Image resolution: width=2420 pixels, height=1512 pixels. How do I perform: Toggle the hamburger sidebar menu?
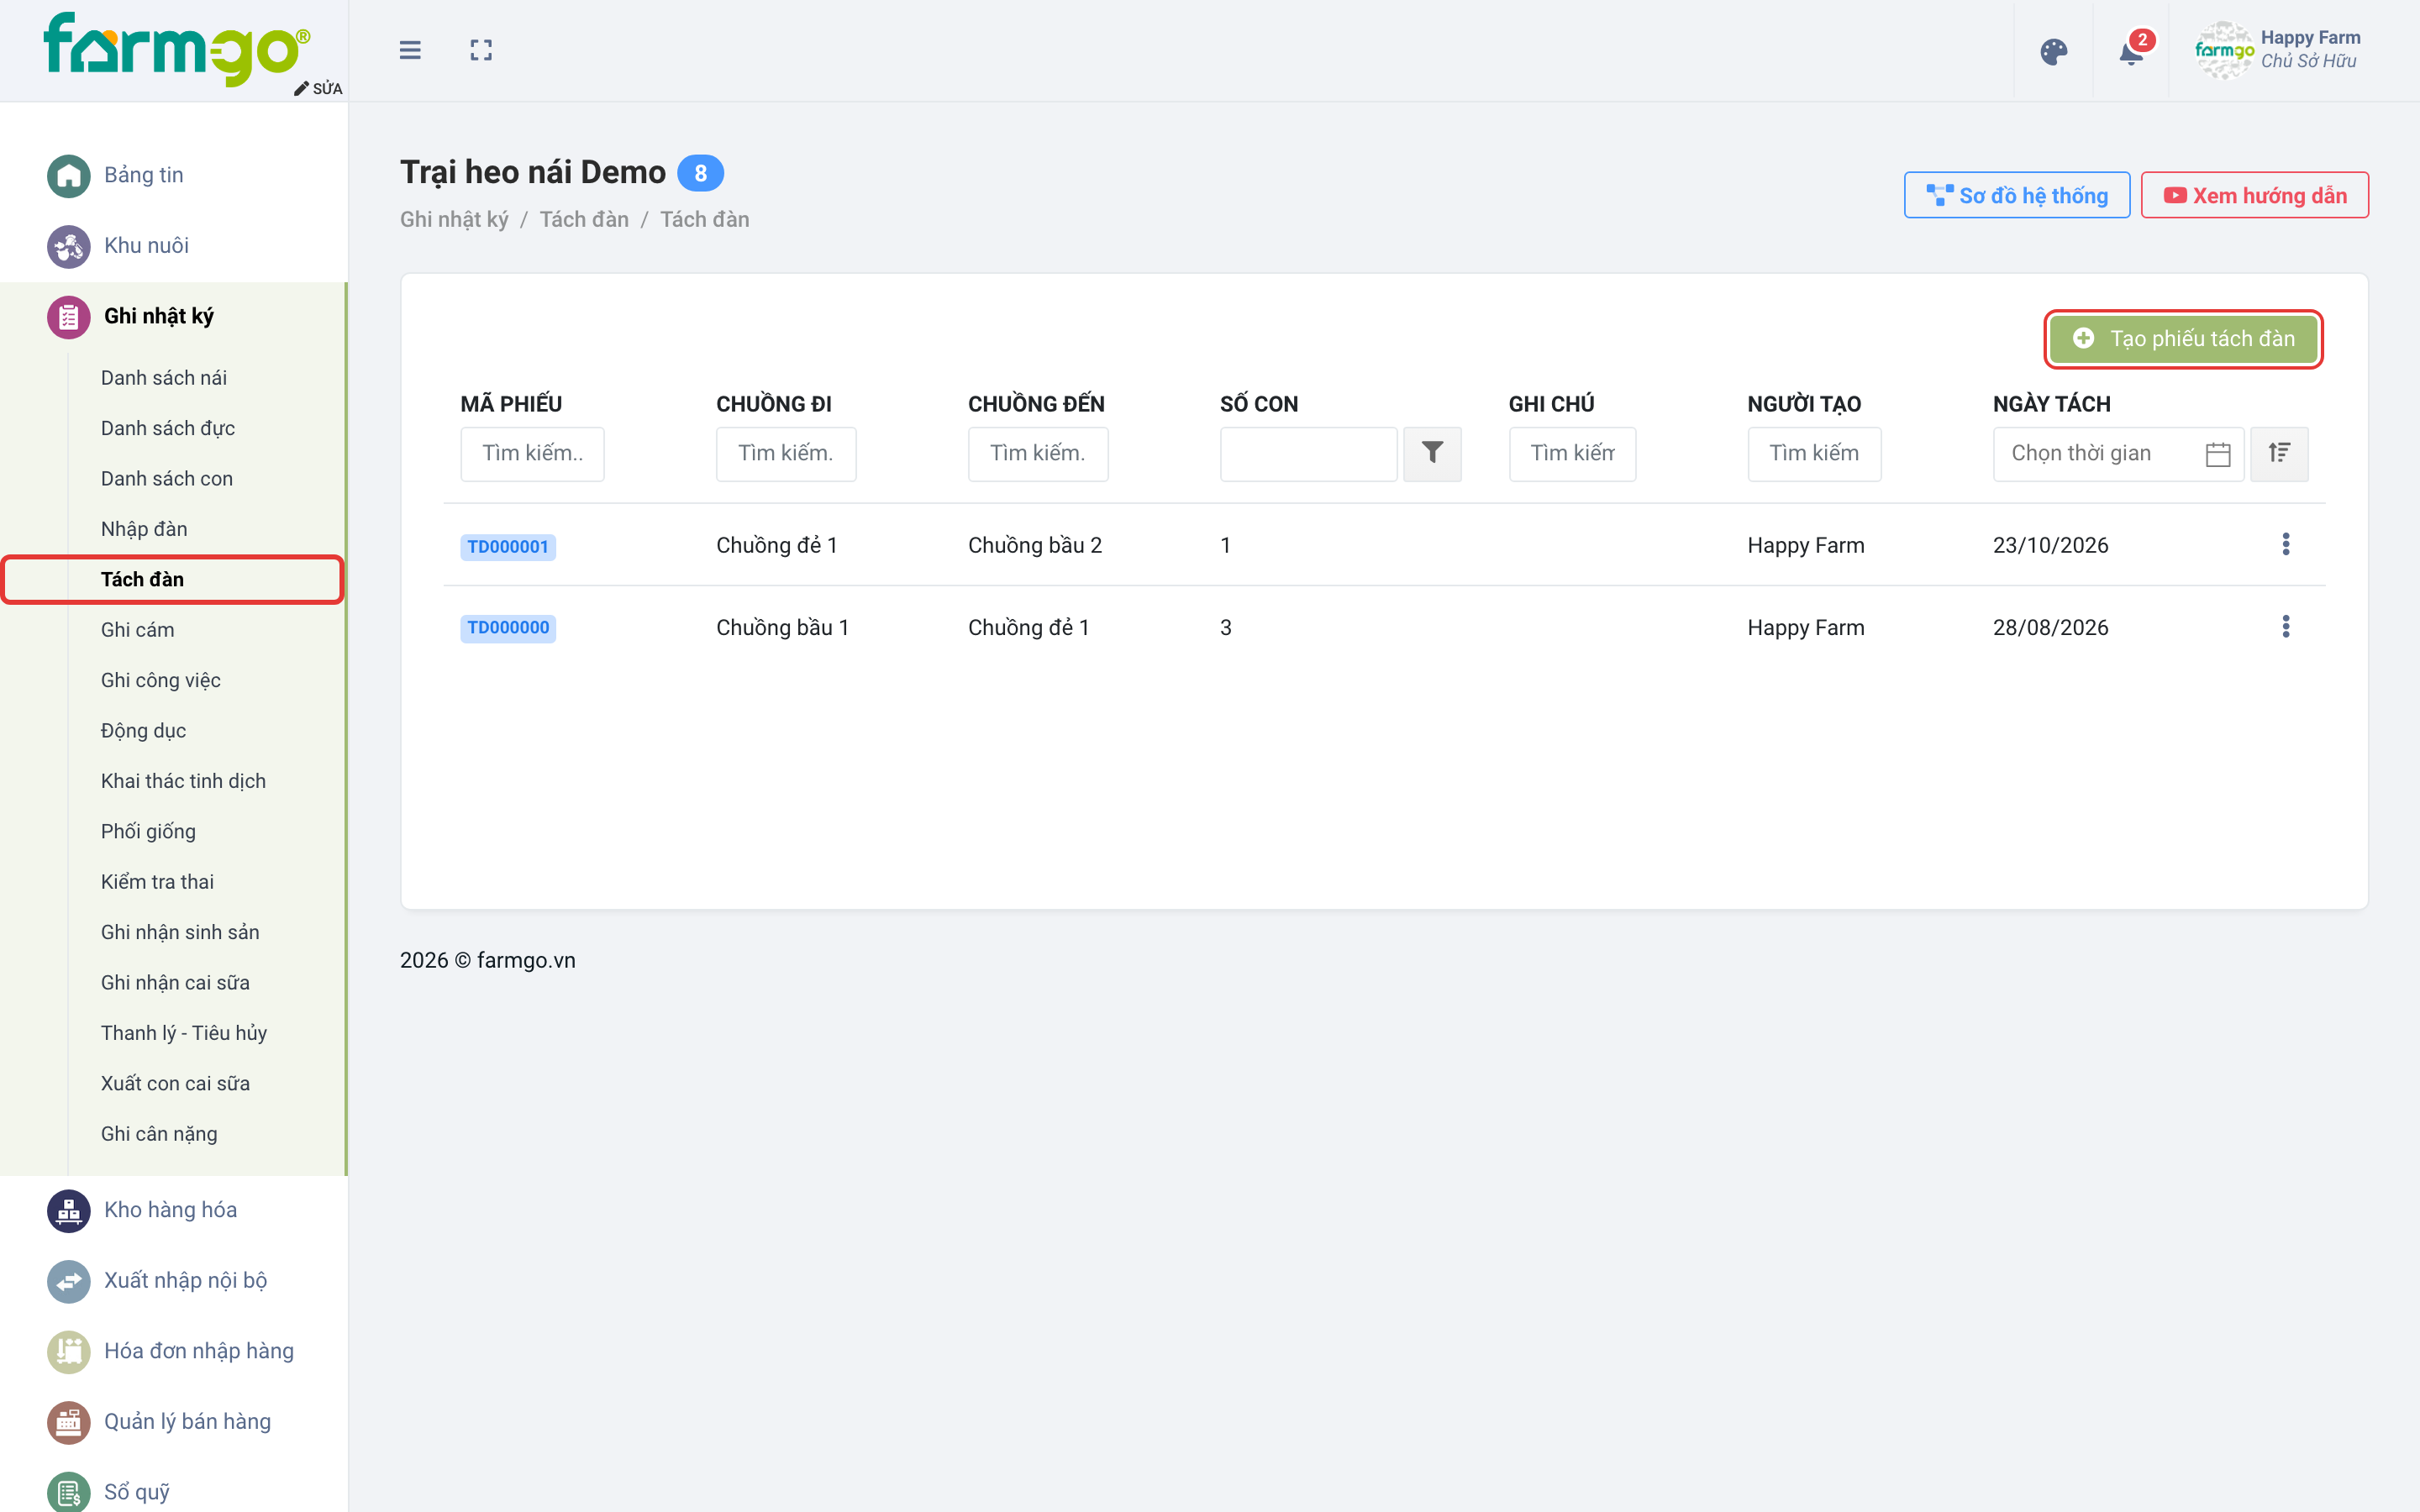(410, 50)
